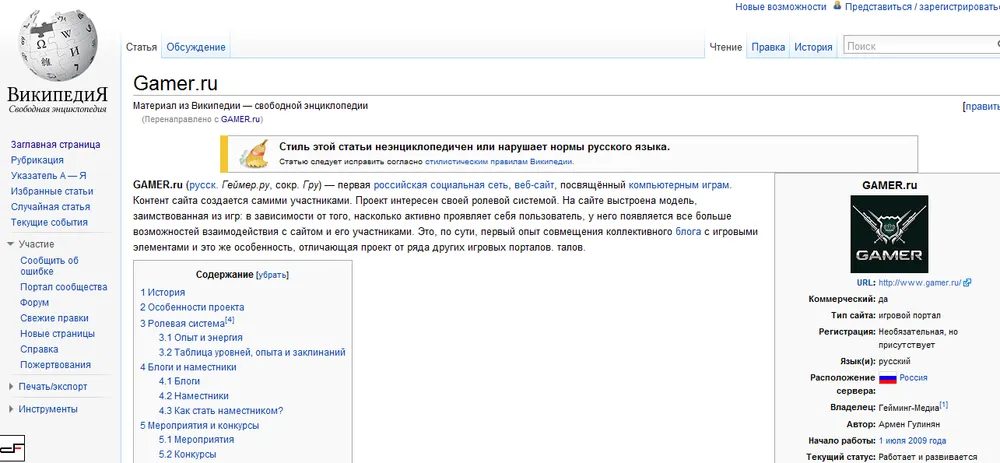Viewport: 1000px width, 463px height.
Task: Open Случайная статья random article link
Action: 50,207
